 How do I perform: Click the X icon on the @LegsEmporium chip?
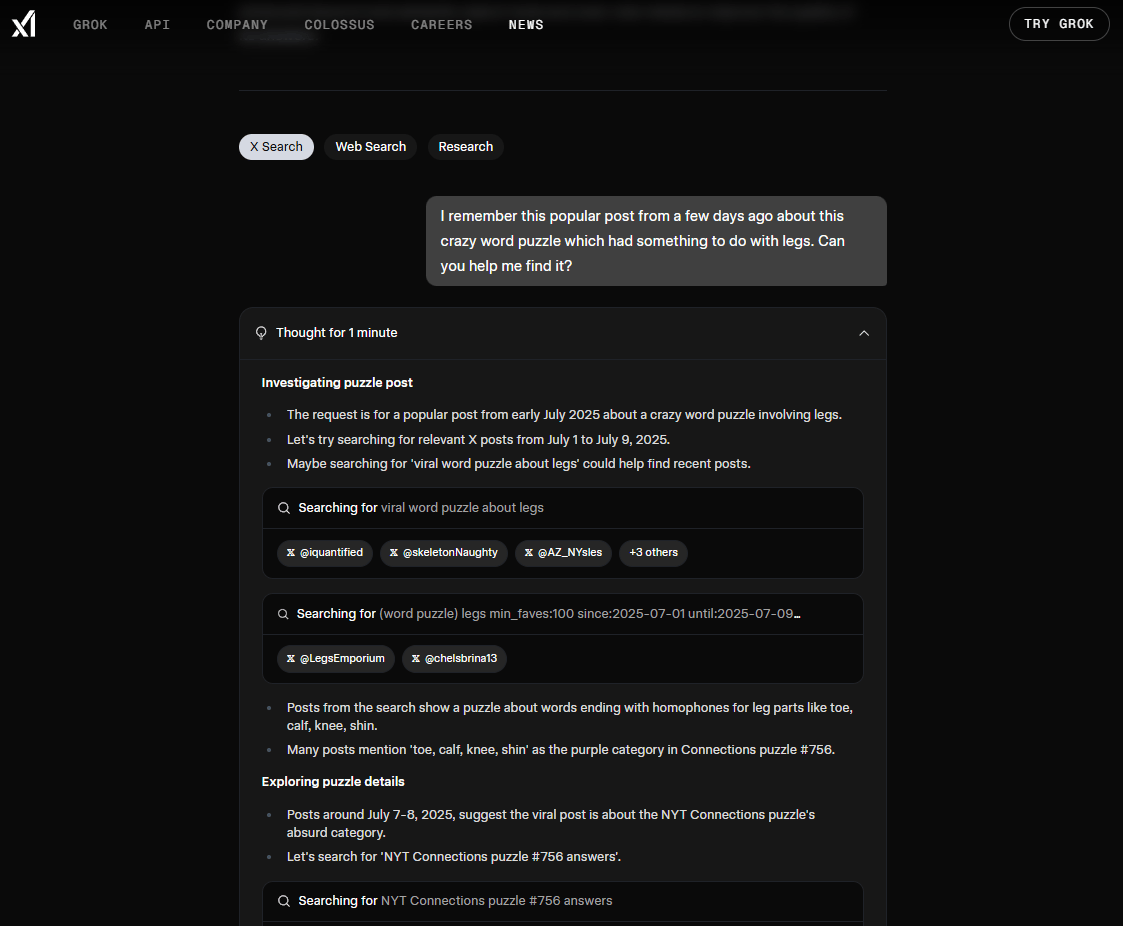pos(291,659)
